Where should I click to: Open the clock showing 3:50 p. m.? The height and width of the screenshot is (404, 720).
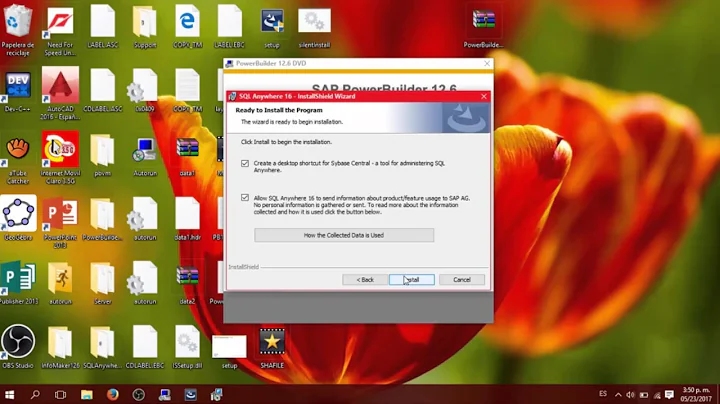coord(696,394)
